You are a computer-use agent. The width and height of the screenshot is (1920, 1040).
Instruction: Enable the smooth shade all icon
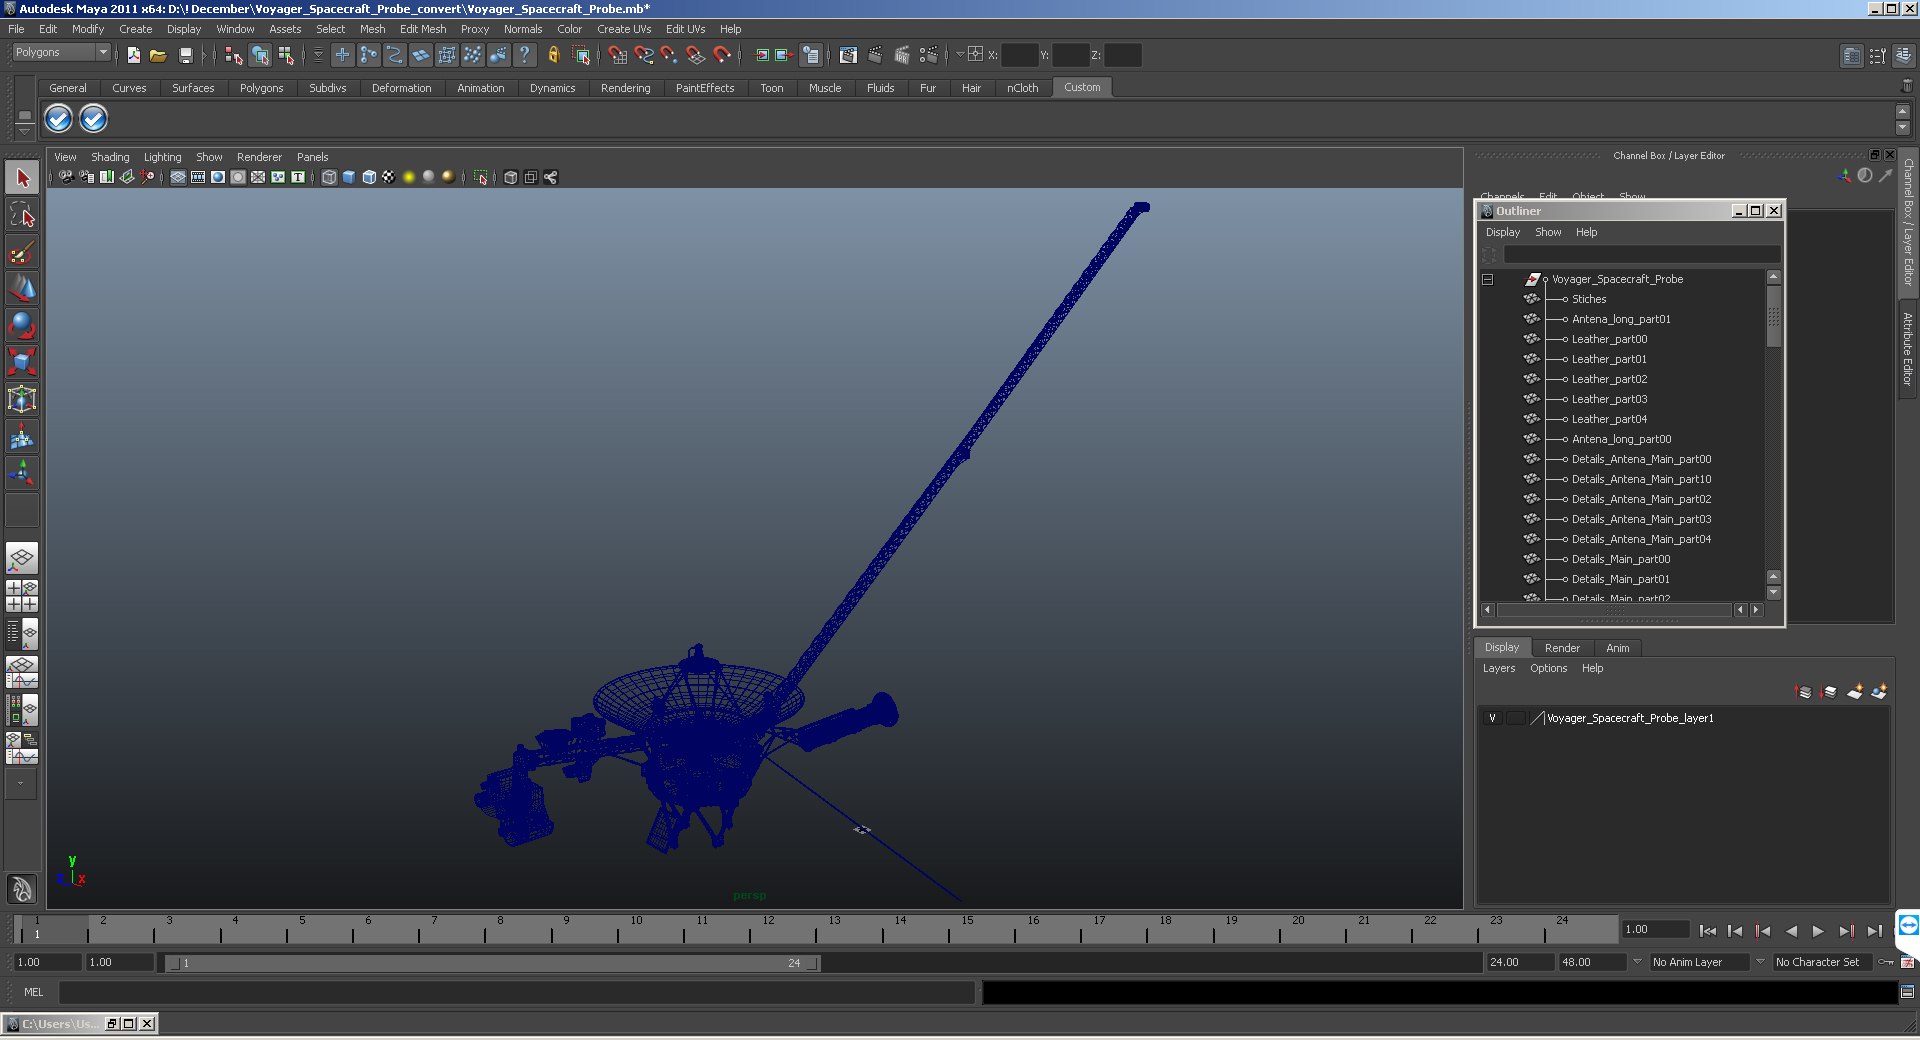tap(349, 177)
